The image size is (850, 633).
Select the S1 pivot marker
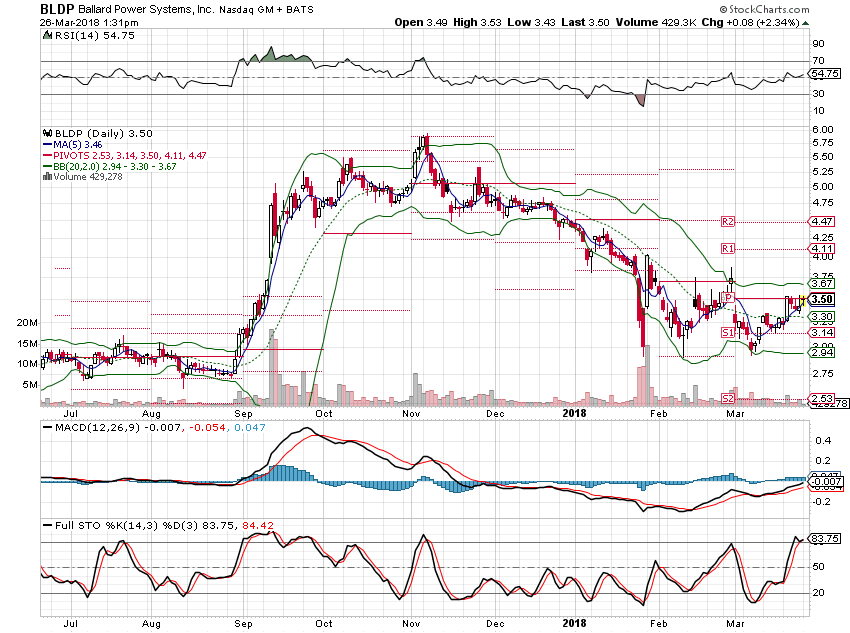point(727,332)
